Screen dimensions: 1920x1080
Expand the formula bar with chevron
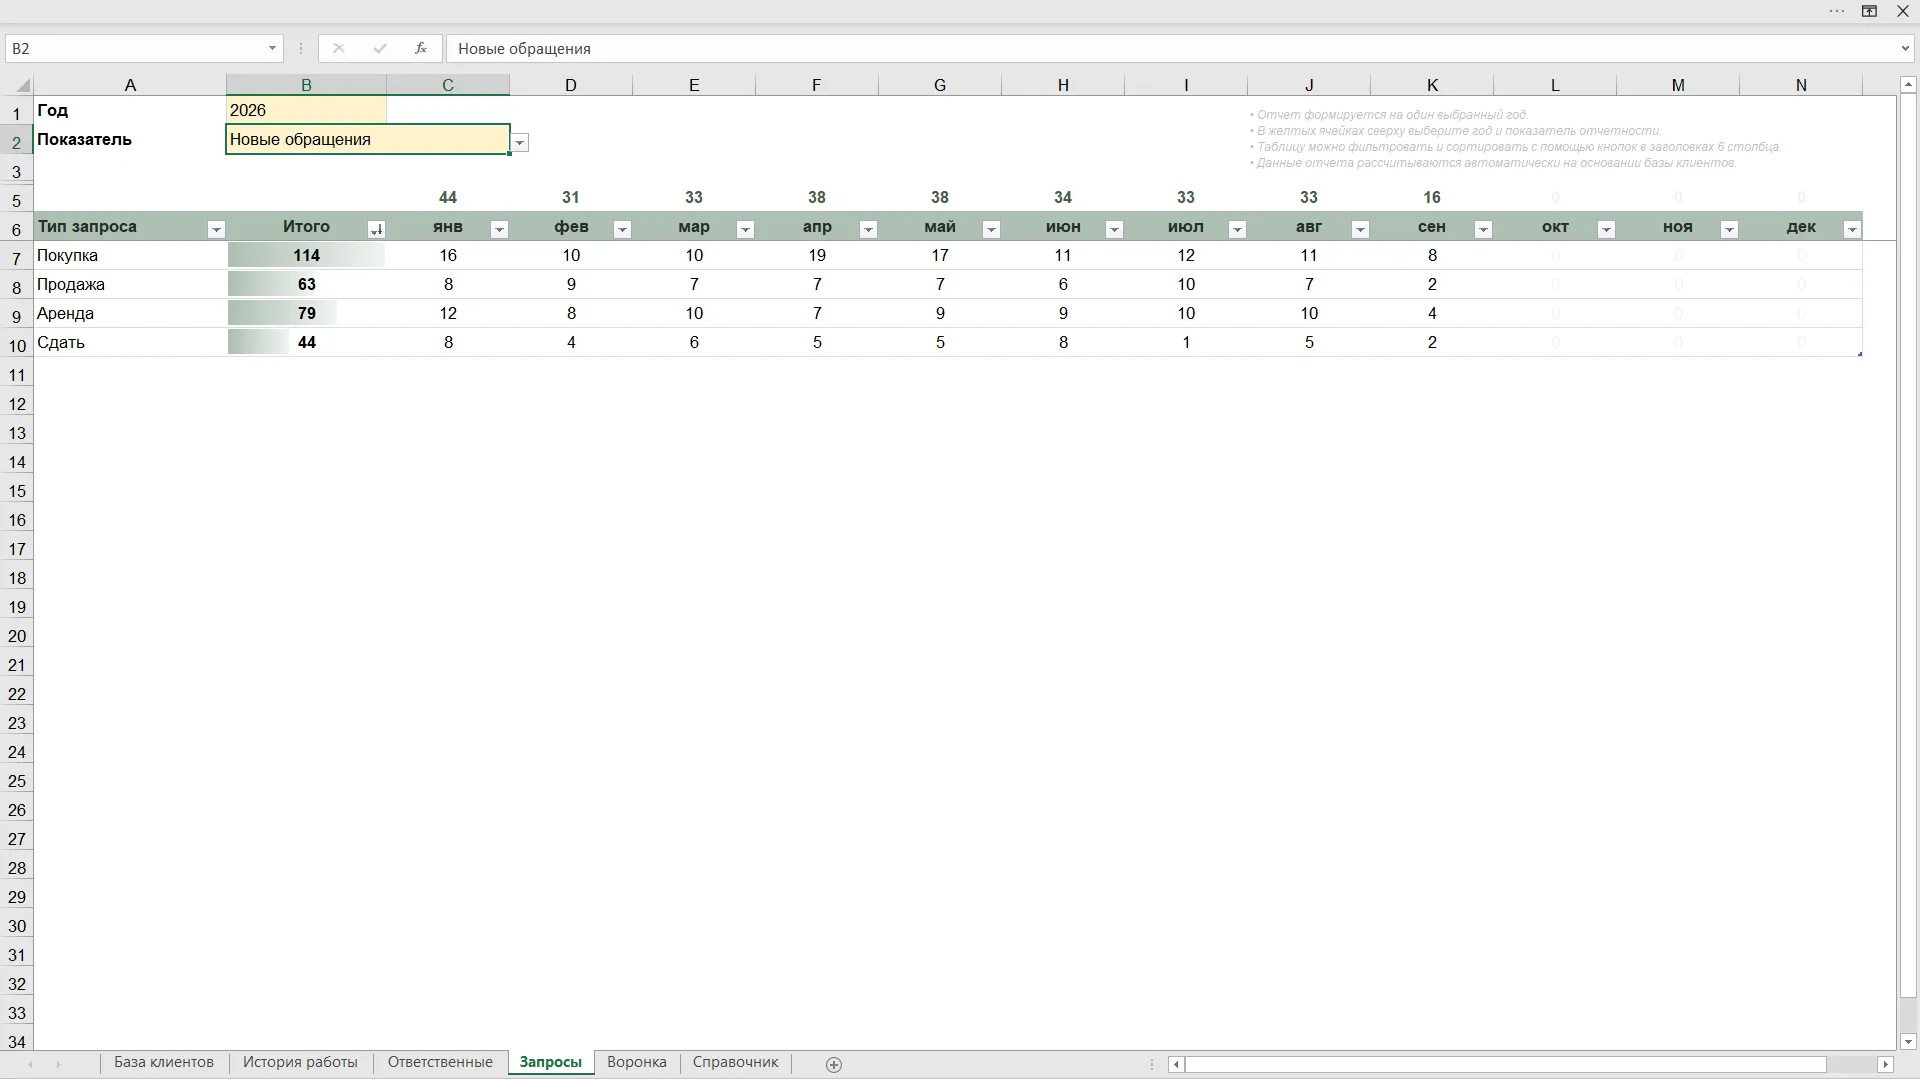coord(1905,48)
